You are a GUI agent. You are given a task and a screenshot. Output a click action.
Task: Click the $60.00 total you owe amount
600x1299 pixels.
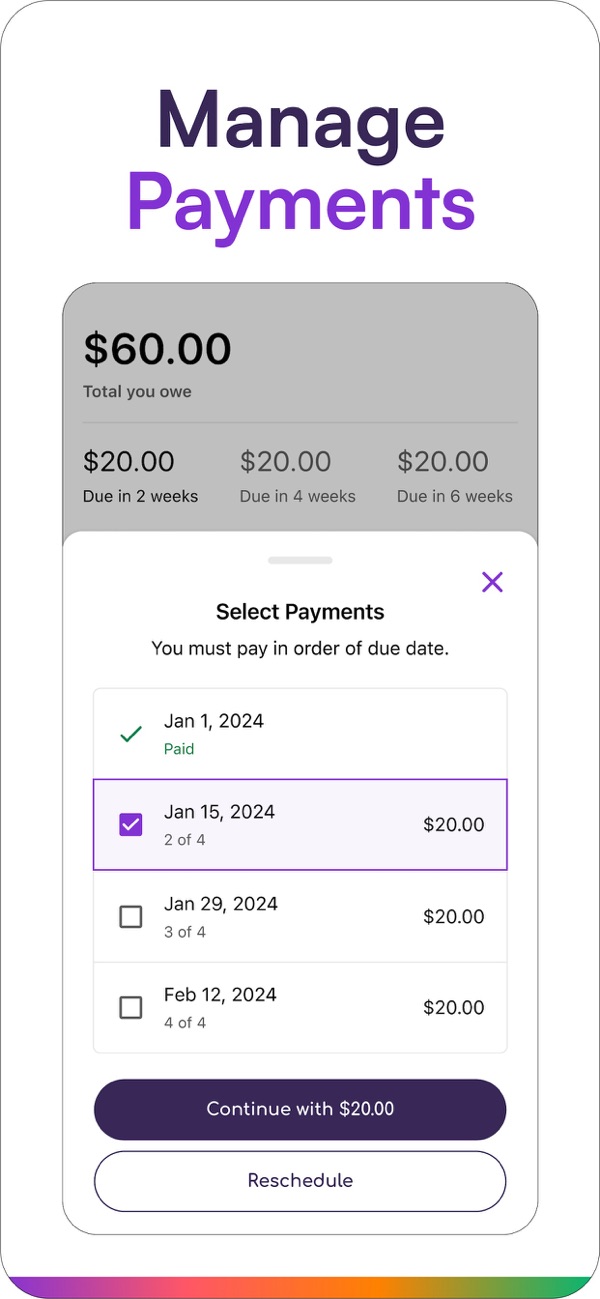pos(157,349)
